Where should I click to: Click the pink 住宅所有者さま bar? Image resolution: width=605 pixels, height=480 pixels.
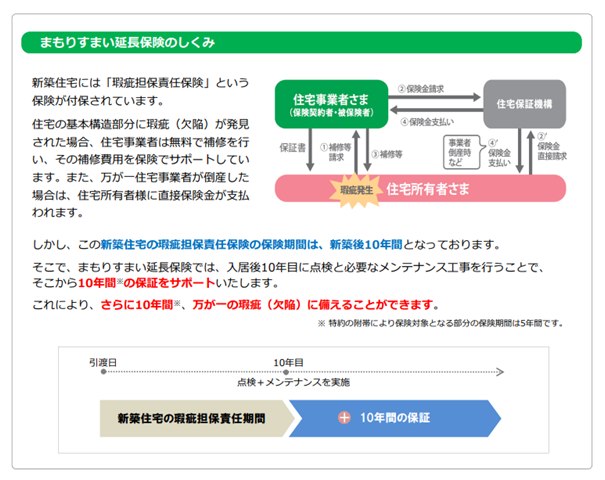pos(420,188)
